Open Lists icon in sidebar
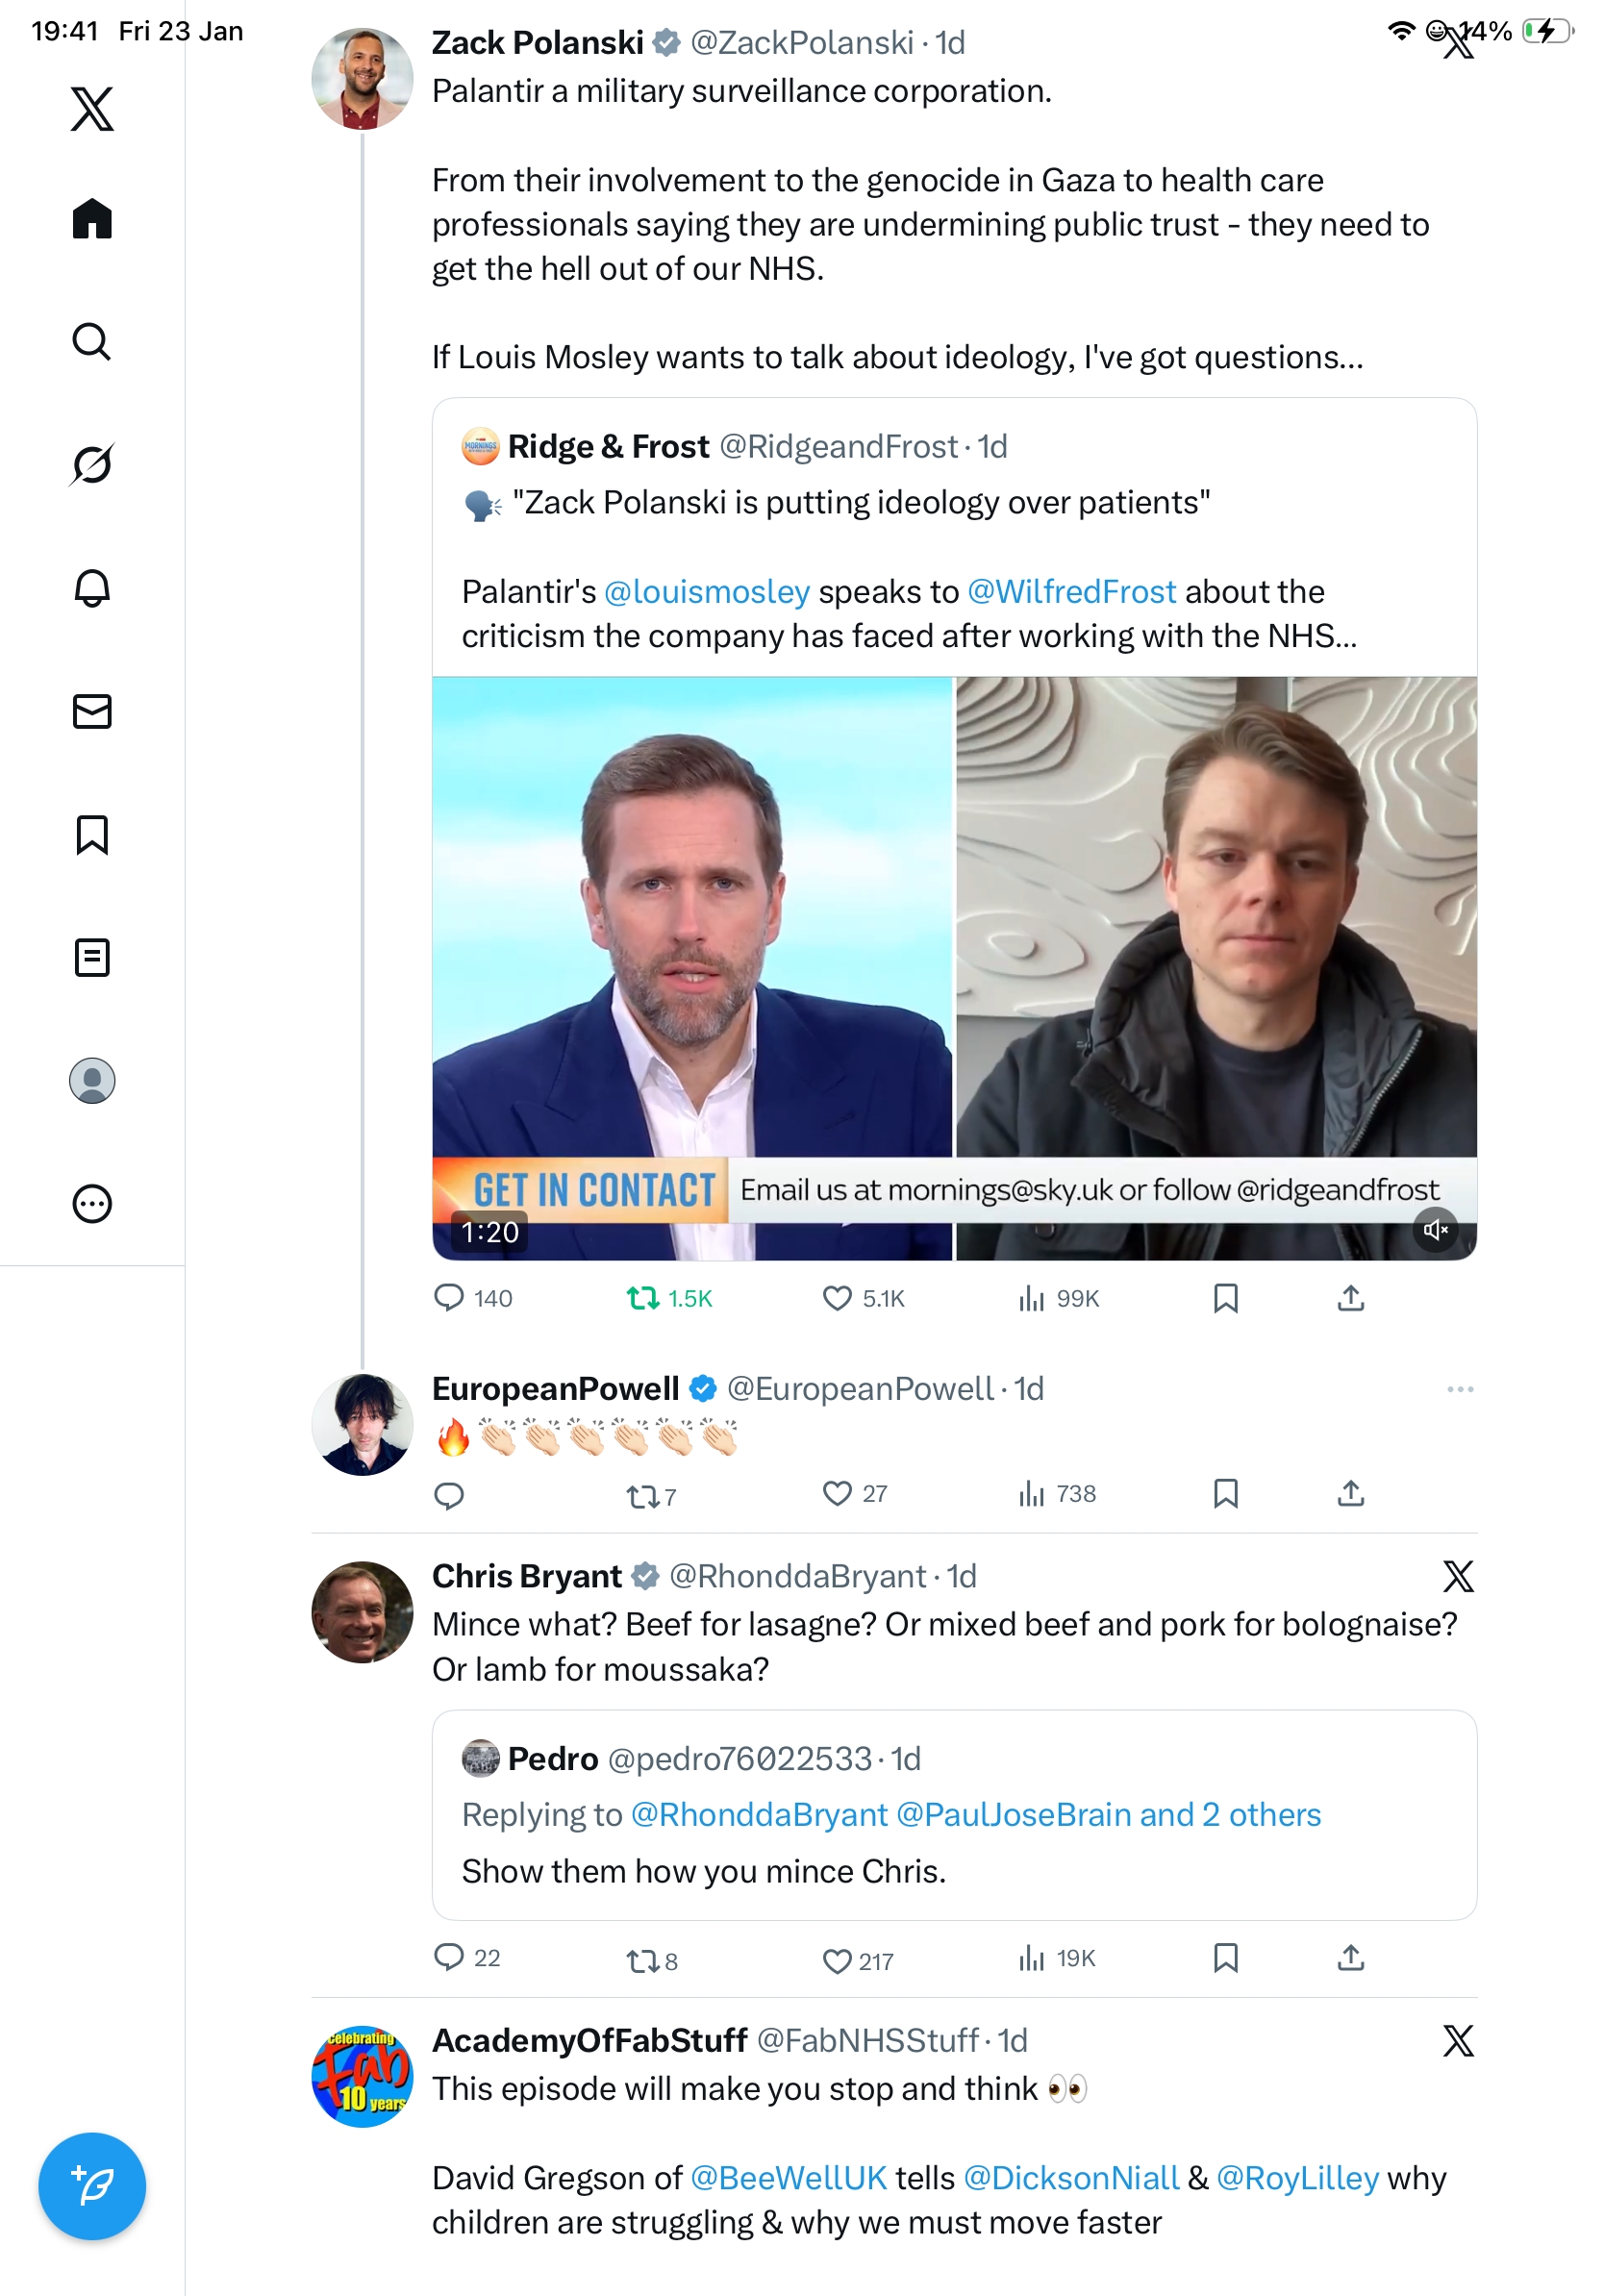Viewport: 1604px width, 2296px height. 92,957
